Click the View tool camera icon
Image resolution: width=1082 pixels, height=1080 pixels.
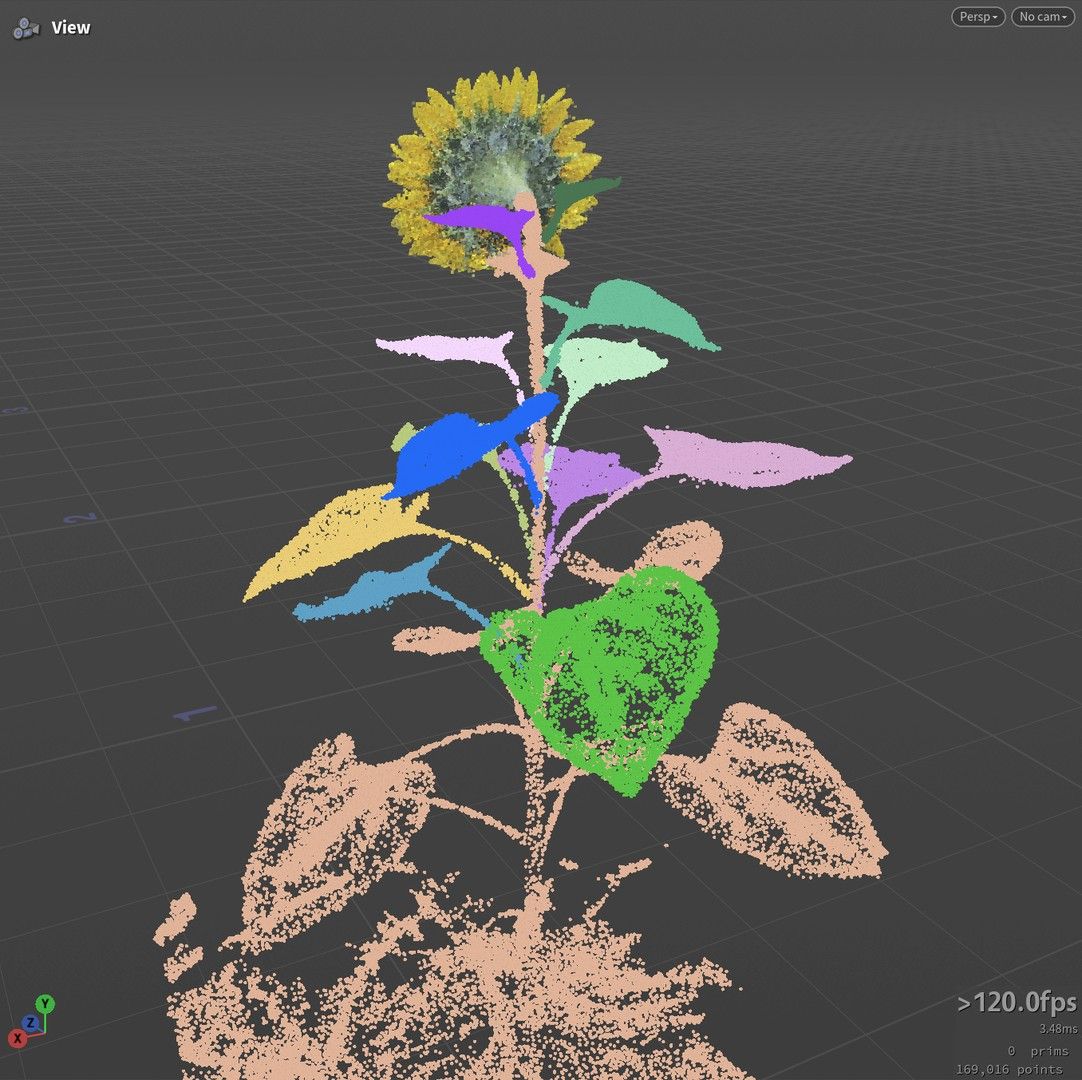[x=26, y=28]
